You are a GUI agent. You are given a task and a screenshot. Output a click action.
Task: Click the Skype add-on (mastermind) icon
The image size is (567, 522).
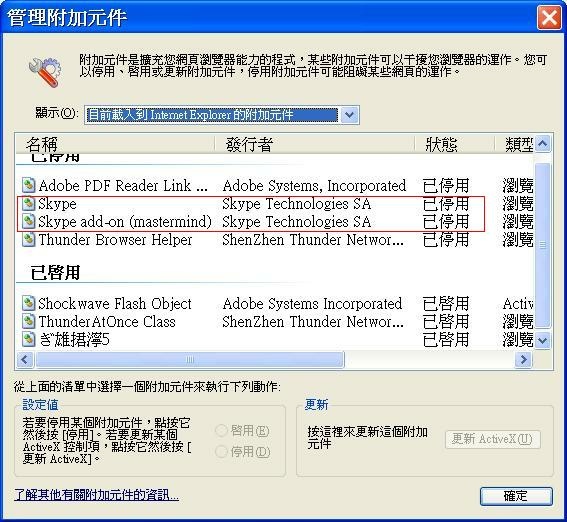(28, 221)
